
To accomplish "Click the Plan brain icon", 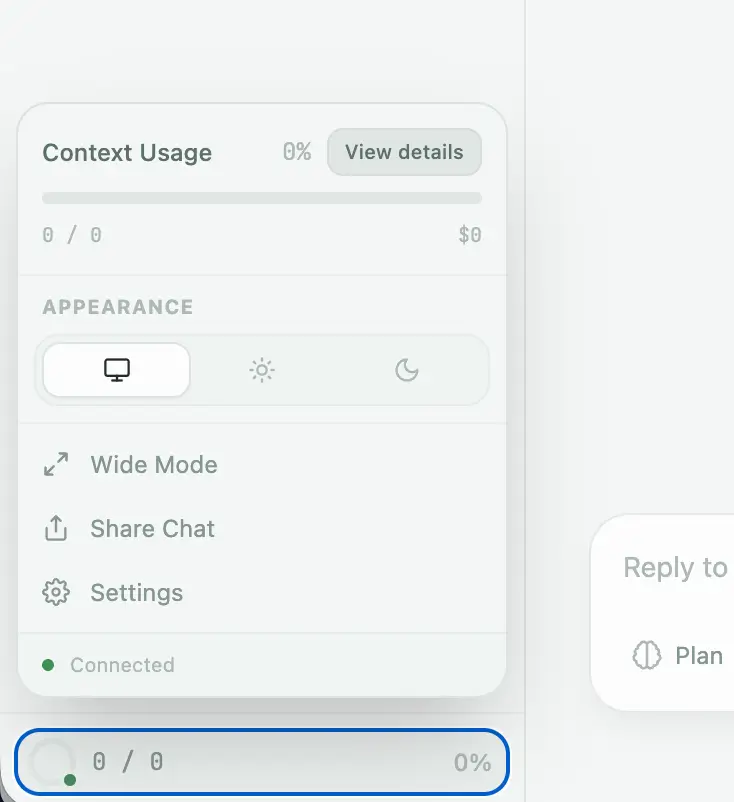I will pyautogui.click(x=647, y=656).
